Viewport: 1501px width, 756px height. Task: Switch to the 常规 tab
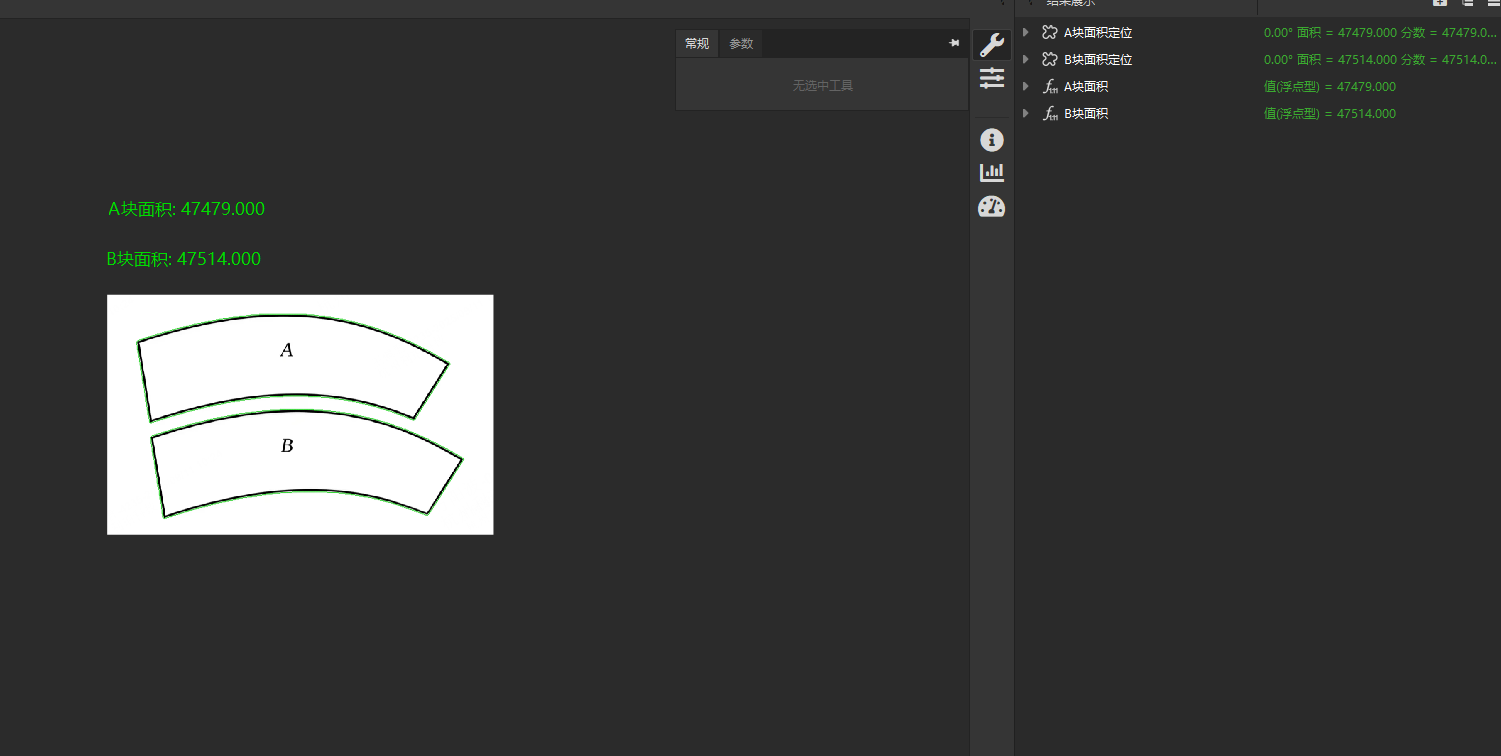[697, 44]
